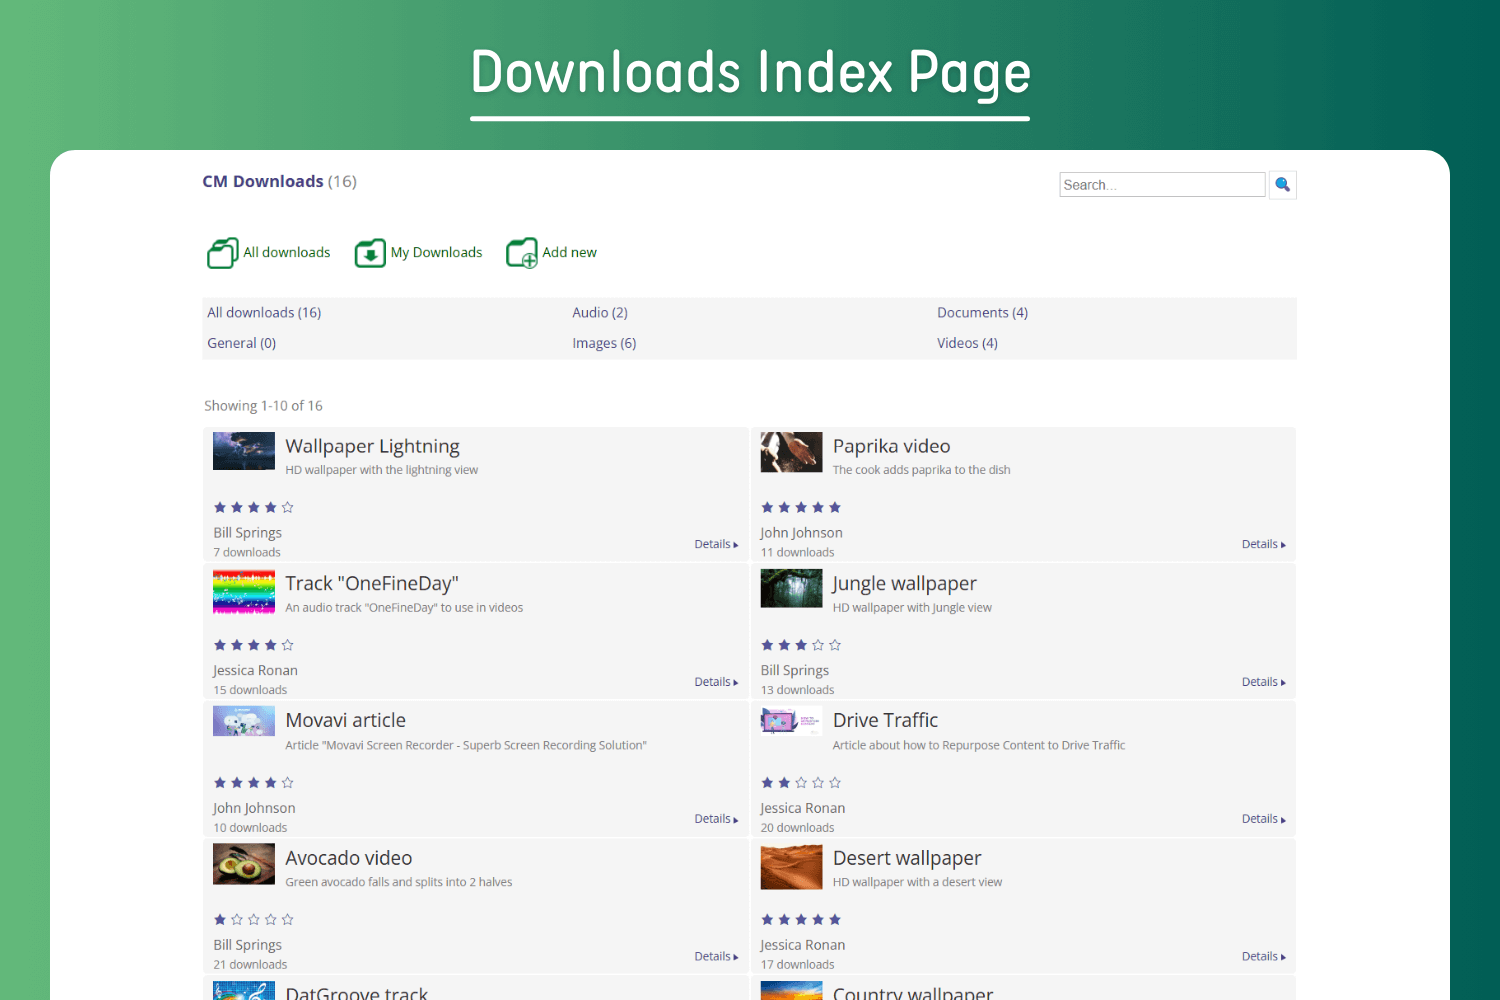Screen dimensions: 1500x1000
Task: Click author Bill Springs under Jungle wallpaper
Action: (x=794, y=671)
